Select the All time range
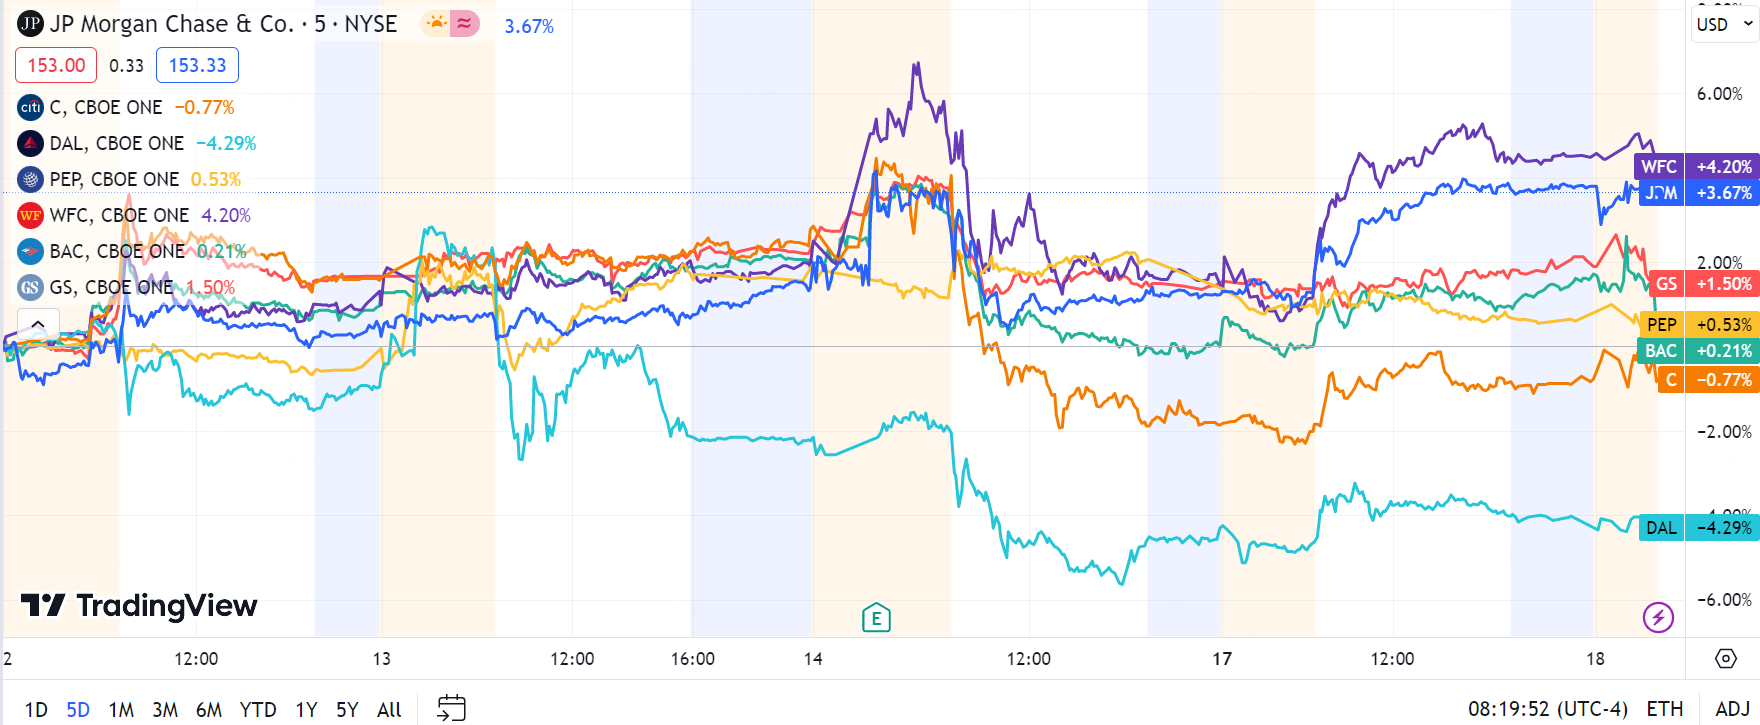Viewport: 1760px width, 725px height. (389, 709)
